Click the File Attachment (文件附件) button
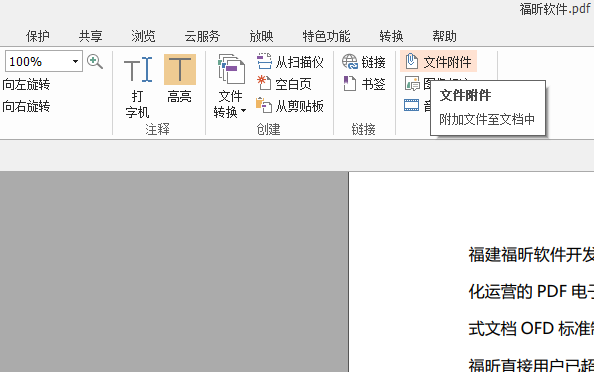Image resolution: width=594 pixels, height=372 pixels. pos(438,61)
